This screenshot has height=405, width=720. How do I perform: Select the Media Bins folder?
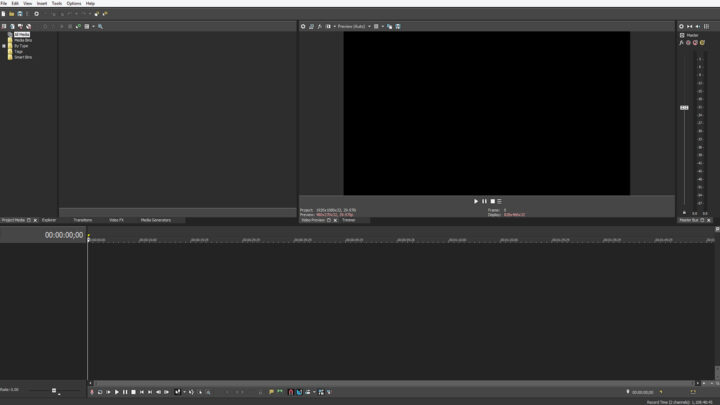(22, 40)
